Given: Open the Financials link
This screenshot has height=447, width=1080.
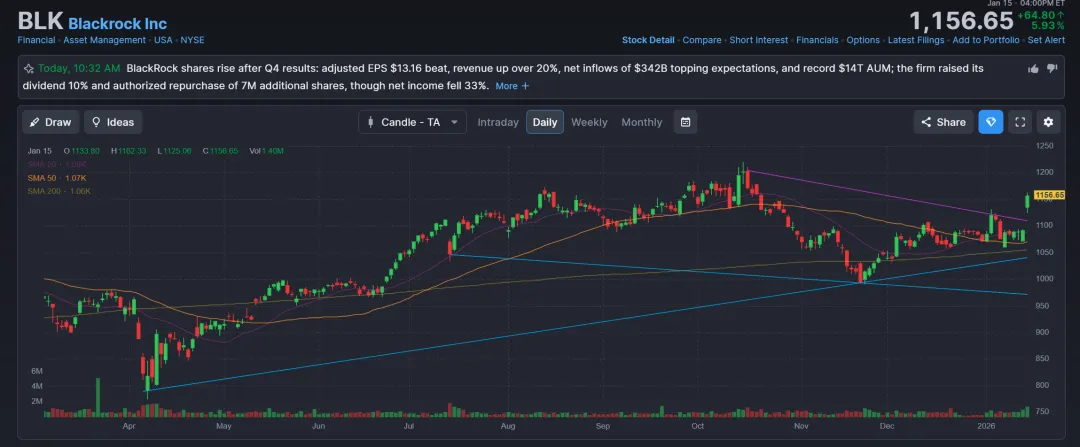Looking at the screenshot, I should (x=817, y=40).
